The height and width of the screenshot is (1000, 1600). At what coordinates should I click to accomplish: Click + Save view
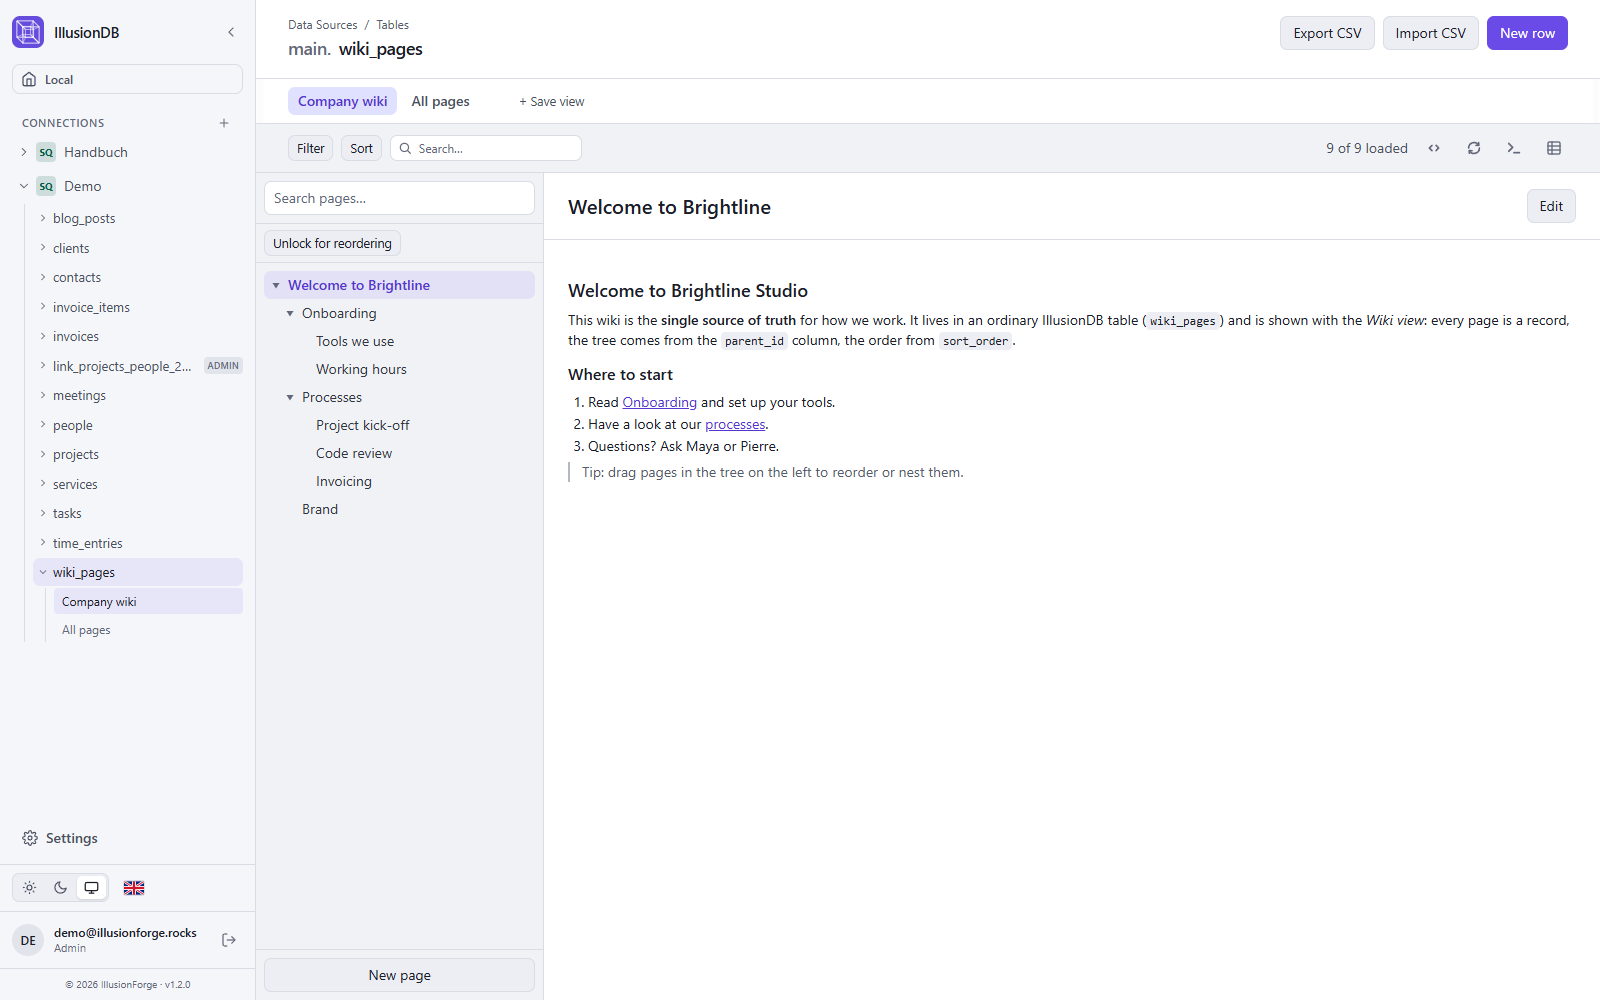pos(552,101)
